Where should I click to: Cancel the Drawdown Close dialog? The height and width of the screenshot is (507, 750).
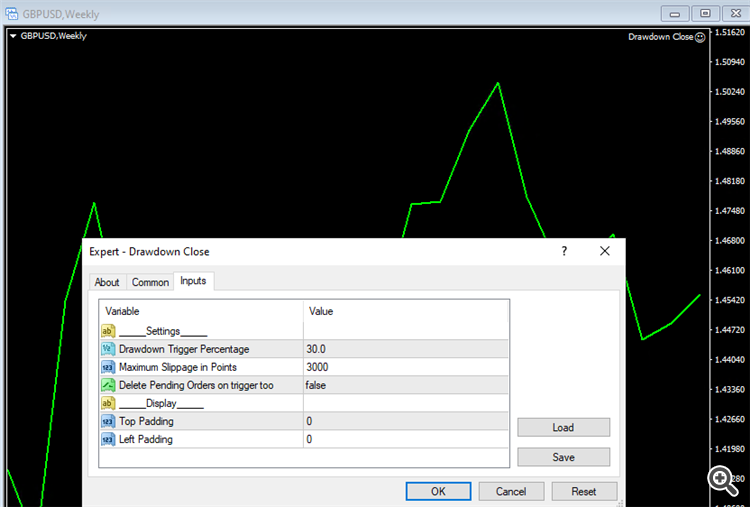tap(511, 491)
